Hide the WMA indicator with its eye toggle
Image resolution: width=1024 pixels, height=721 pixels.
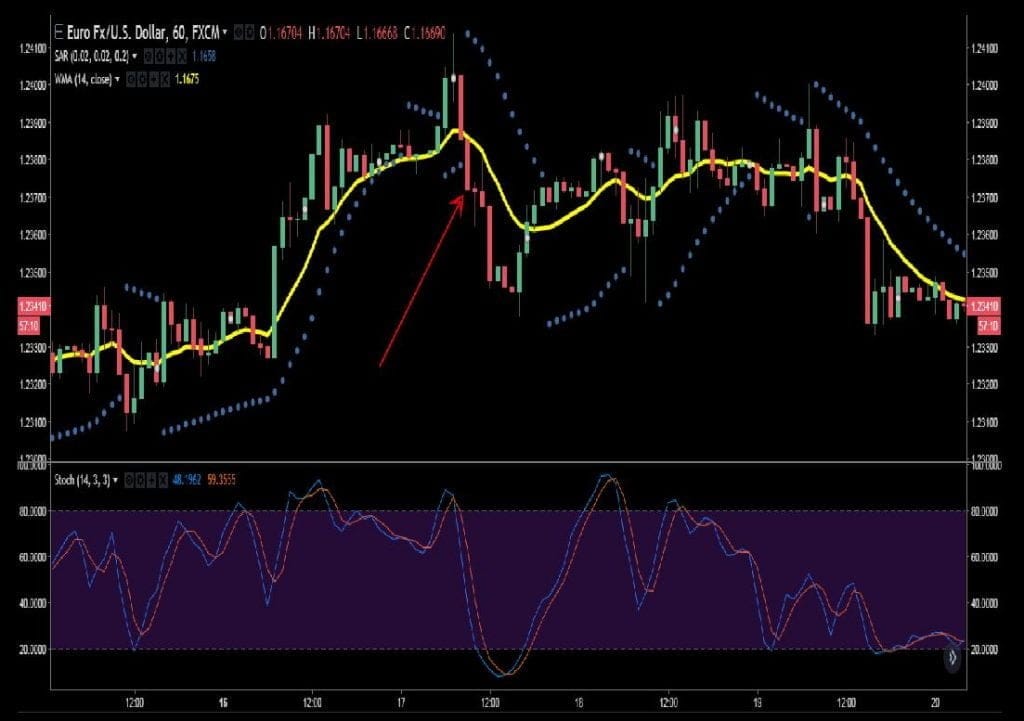(x=131, y=78)
